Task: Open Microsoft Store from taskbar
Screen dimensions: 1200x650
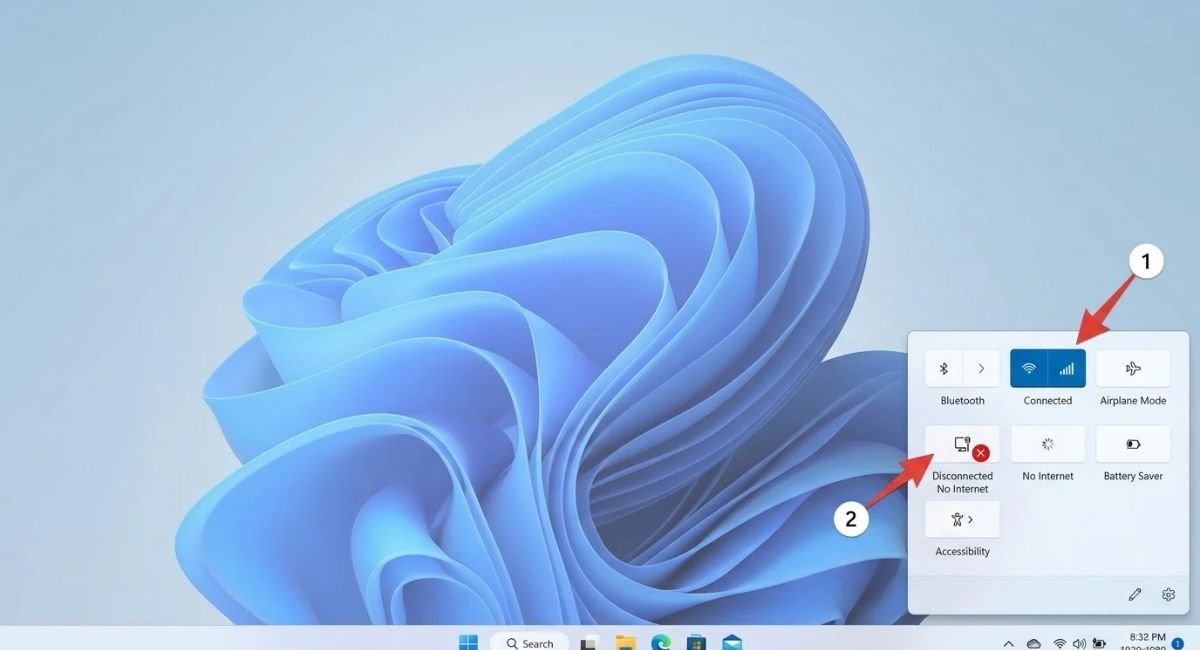Action: 696,643
